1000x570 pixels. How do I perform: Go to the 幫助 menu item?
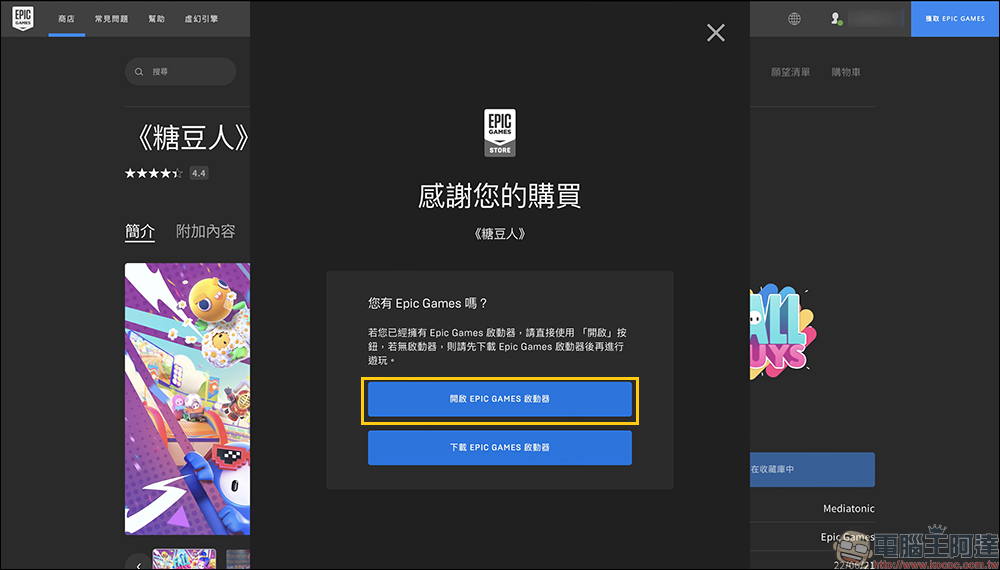pyautogui.click(x=156, y=18)
